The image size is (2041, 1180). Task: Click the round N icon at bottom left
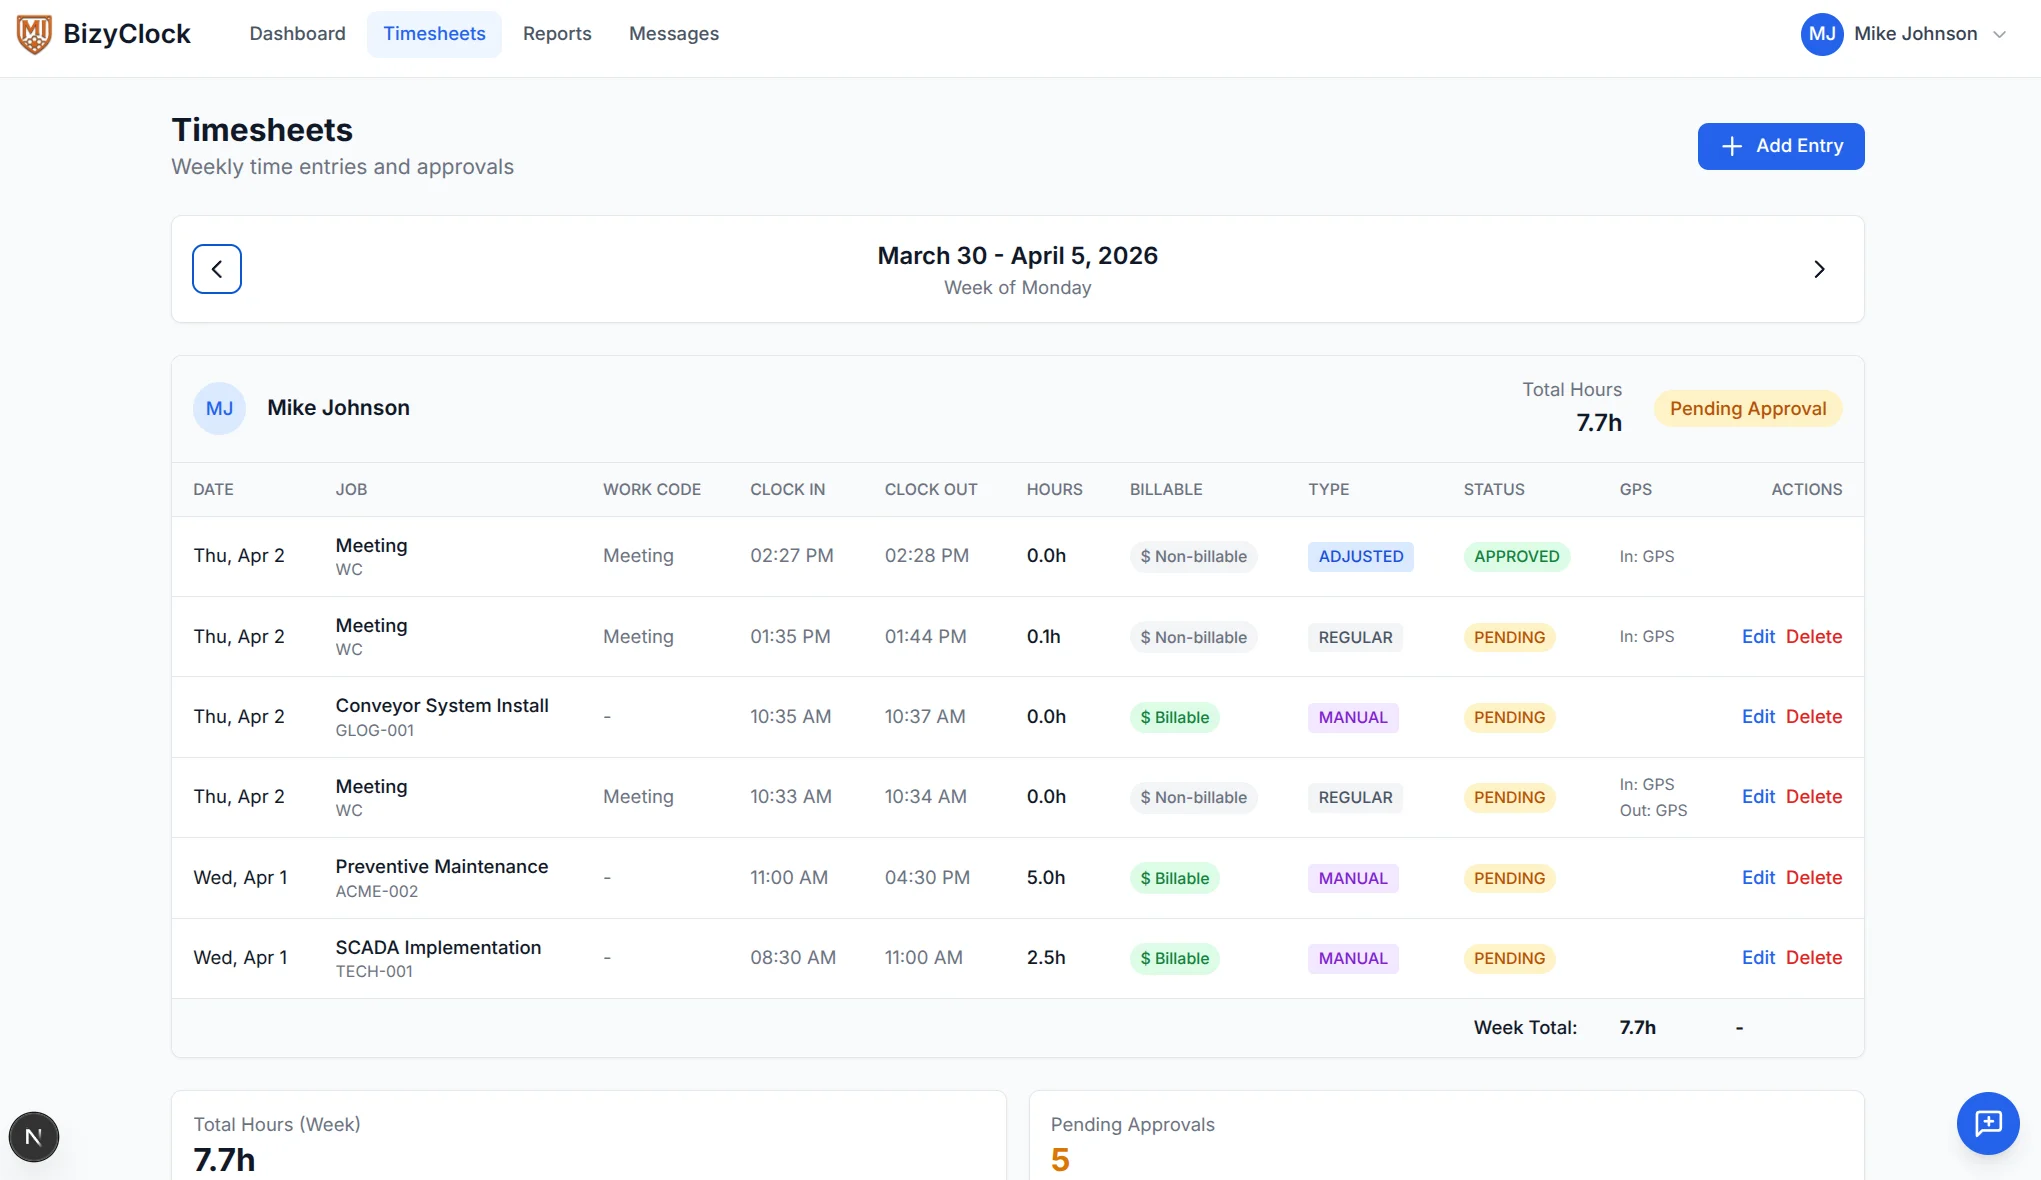pyautogui.click(x=34, y=1137)
